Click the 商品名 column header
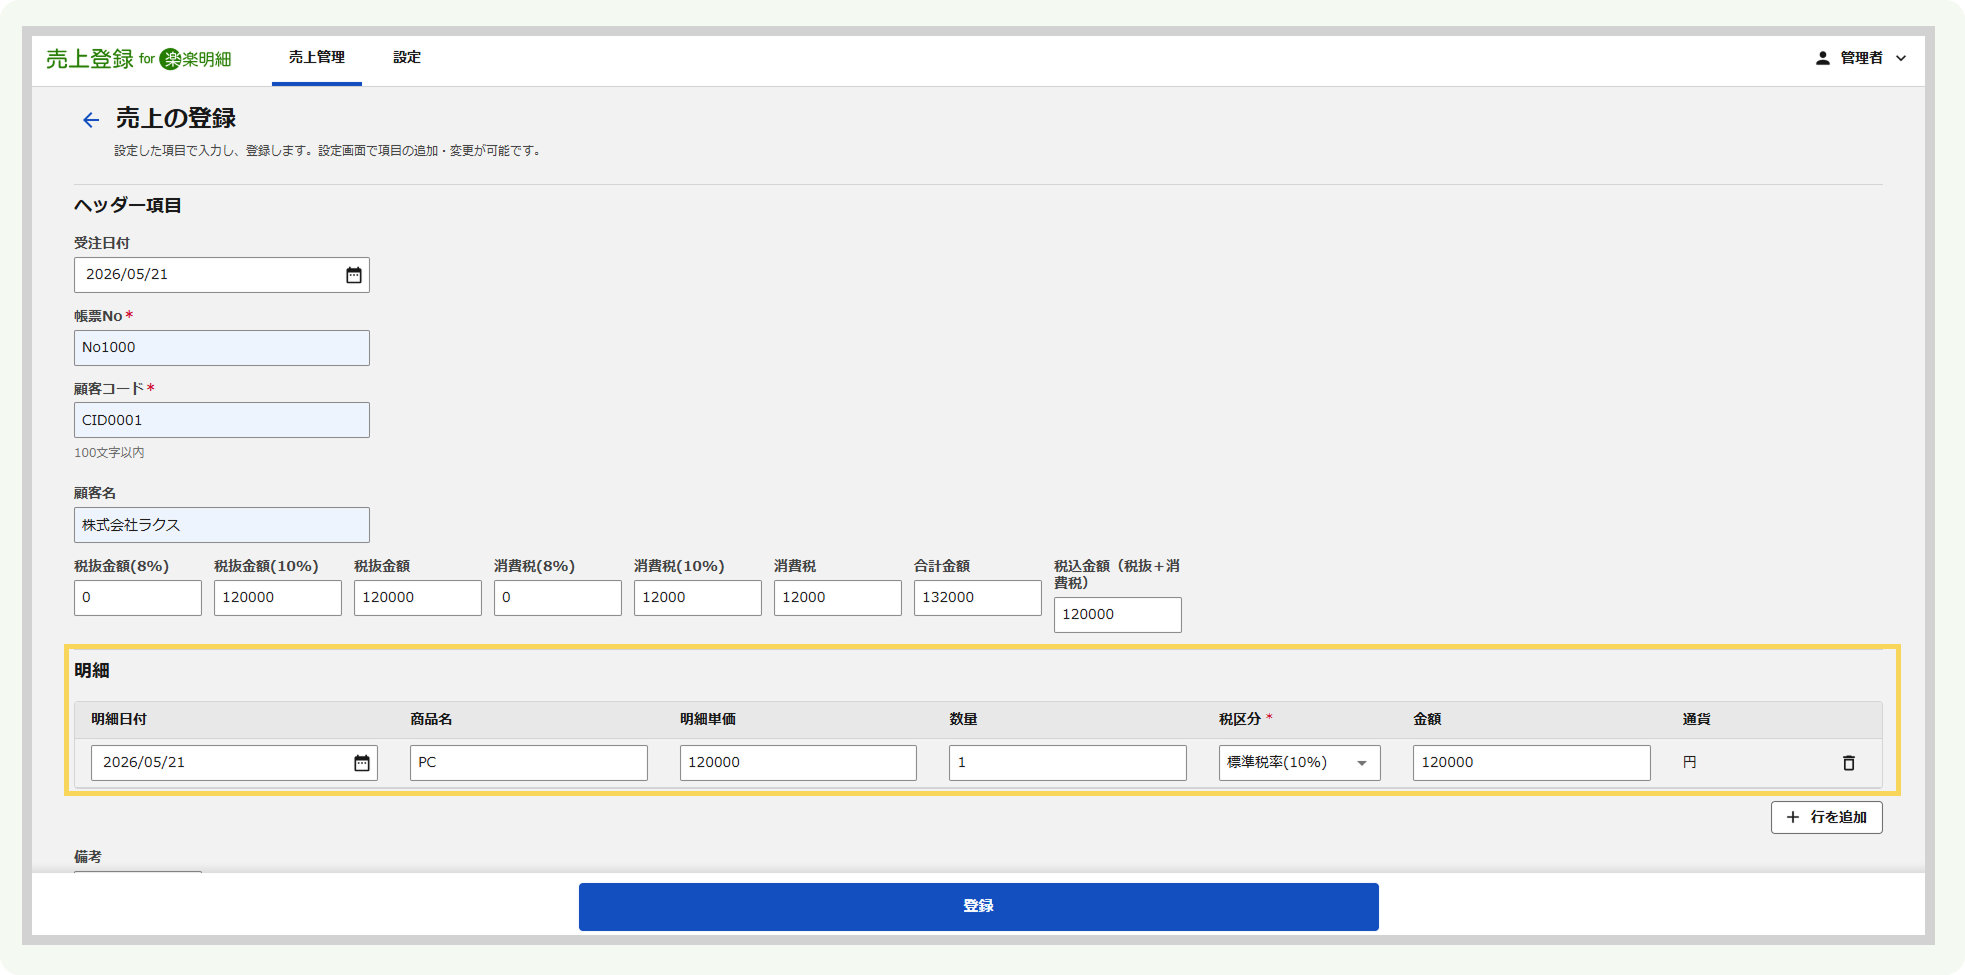Screen dimensions: 1965x975 point(431,719)
